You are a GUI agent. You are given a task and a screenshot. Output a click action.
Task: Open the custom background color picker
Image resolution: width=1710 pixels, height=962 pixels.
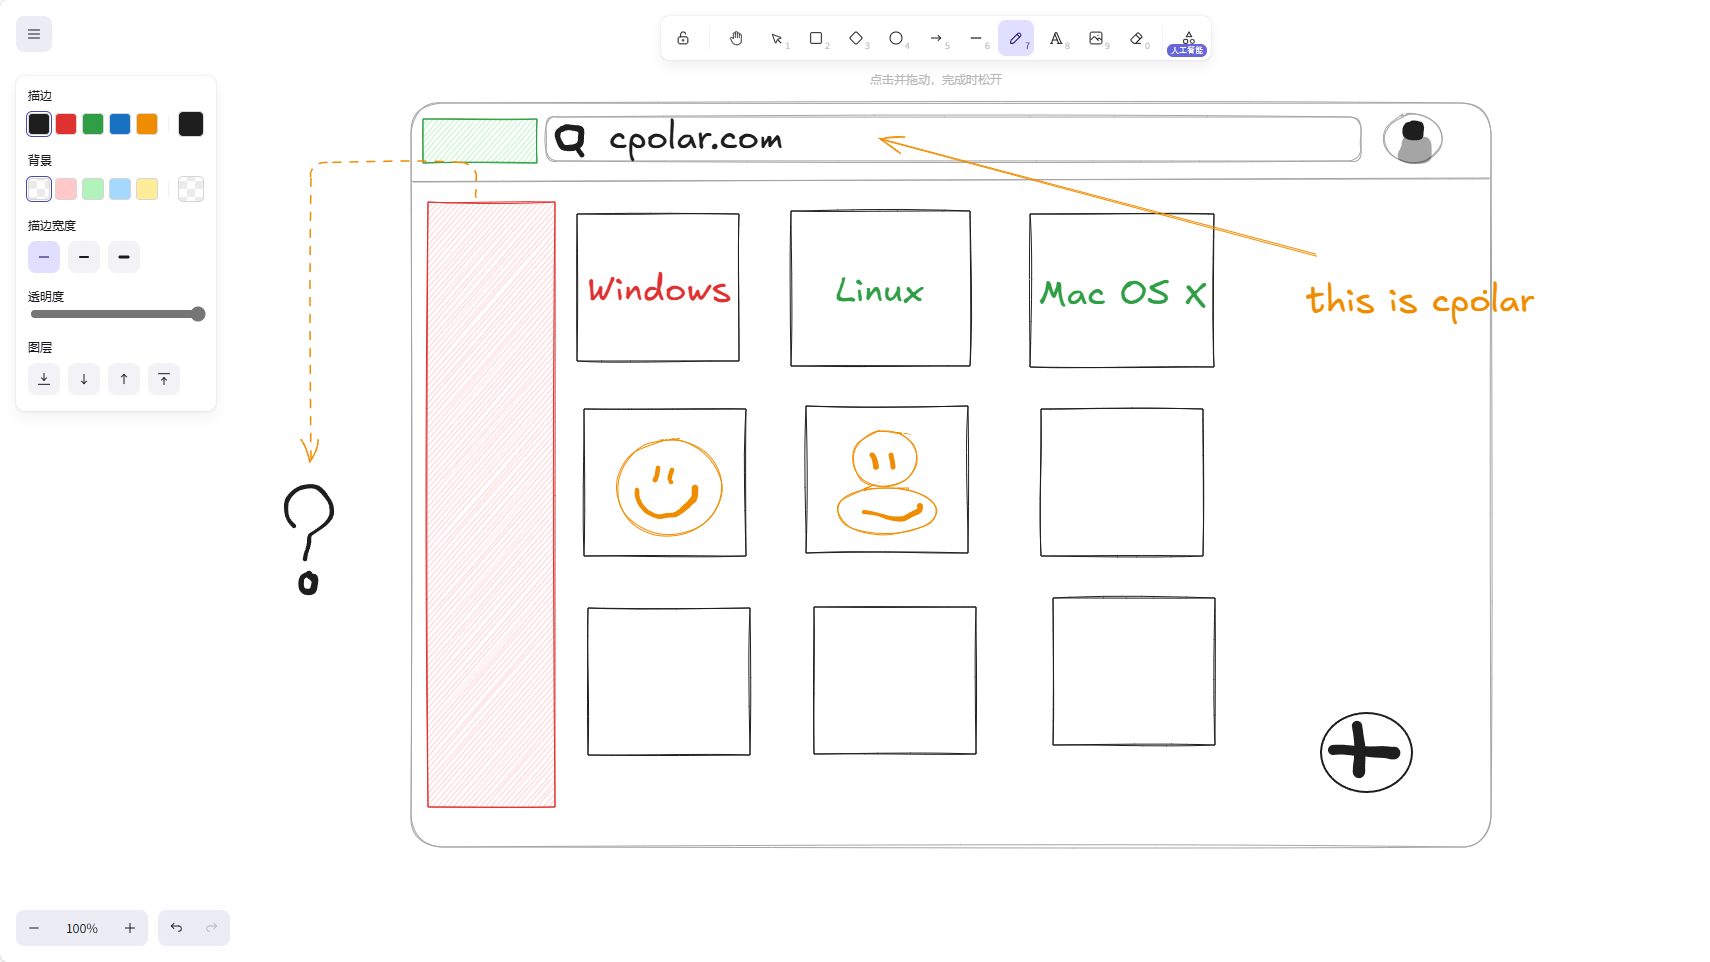click(191, 189)
